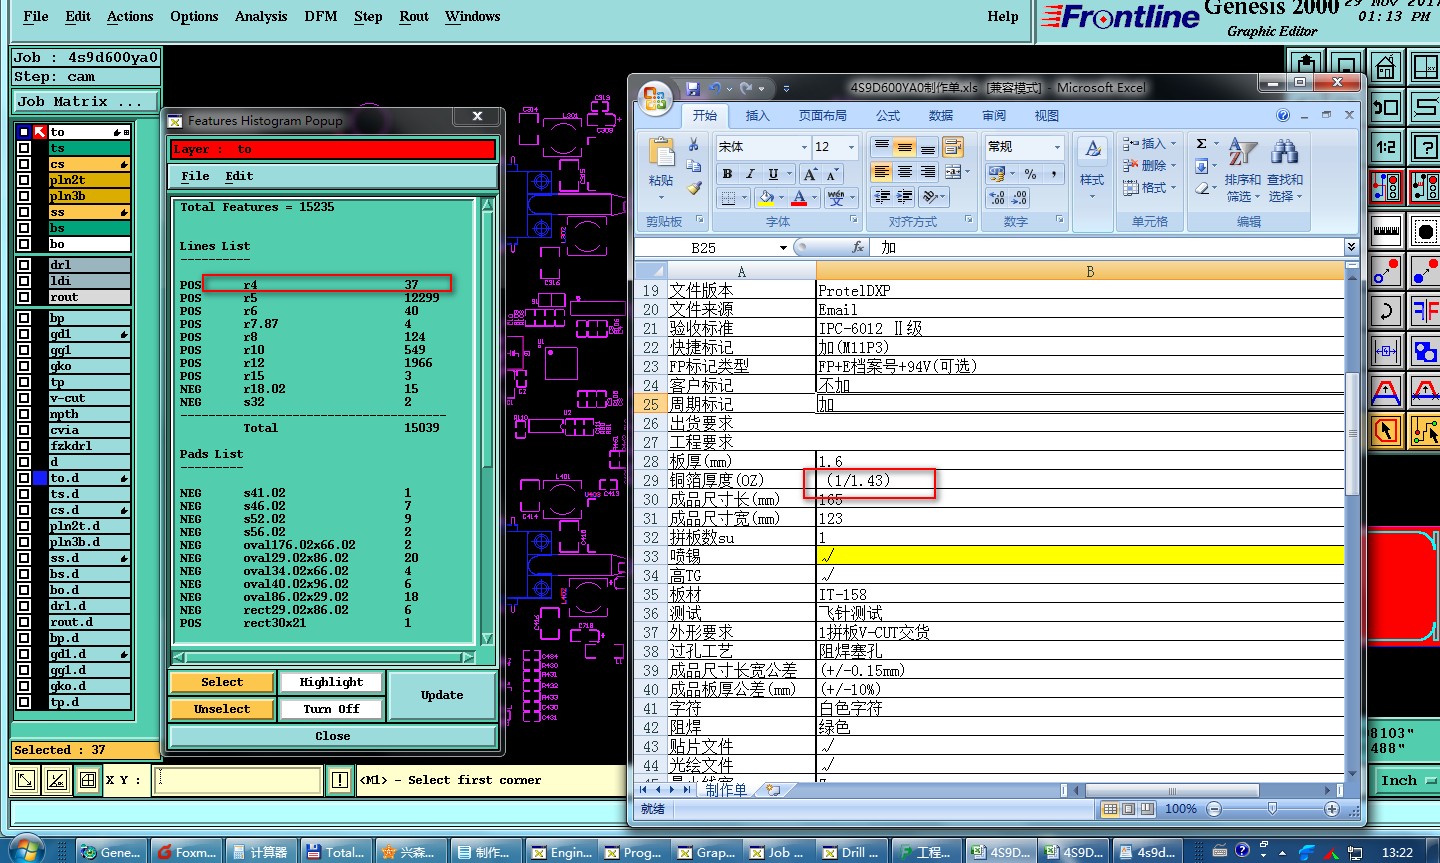
Task: Toggle checkbox for layer tp.d
Action: 24,702
